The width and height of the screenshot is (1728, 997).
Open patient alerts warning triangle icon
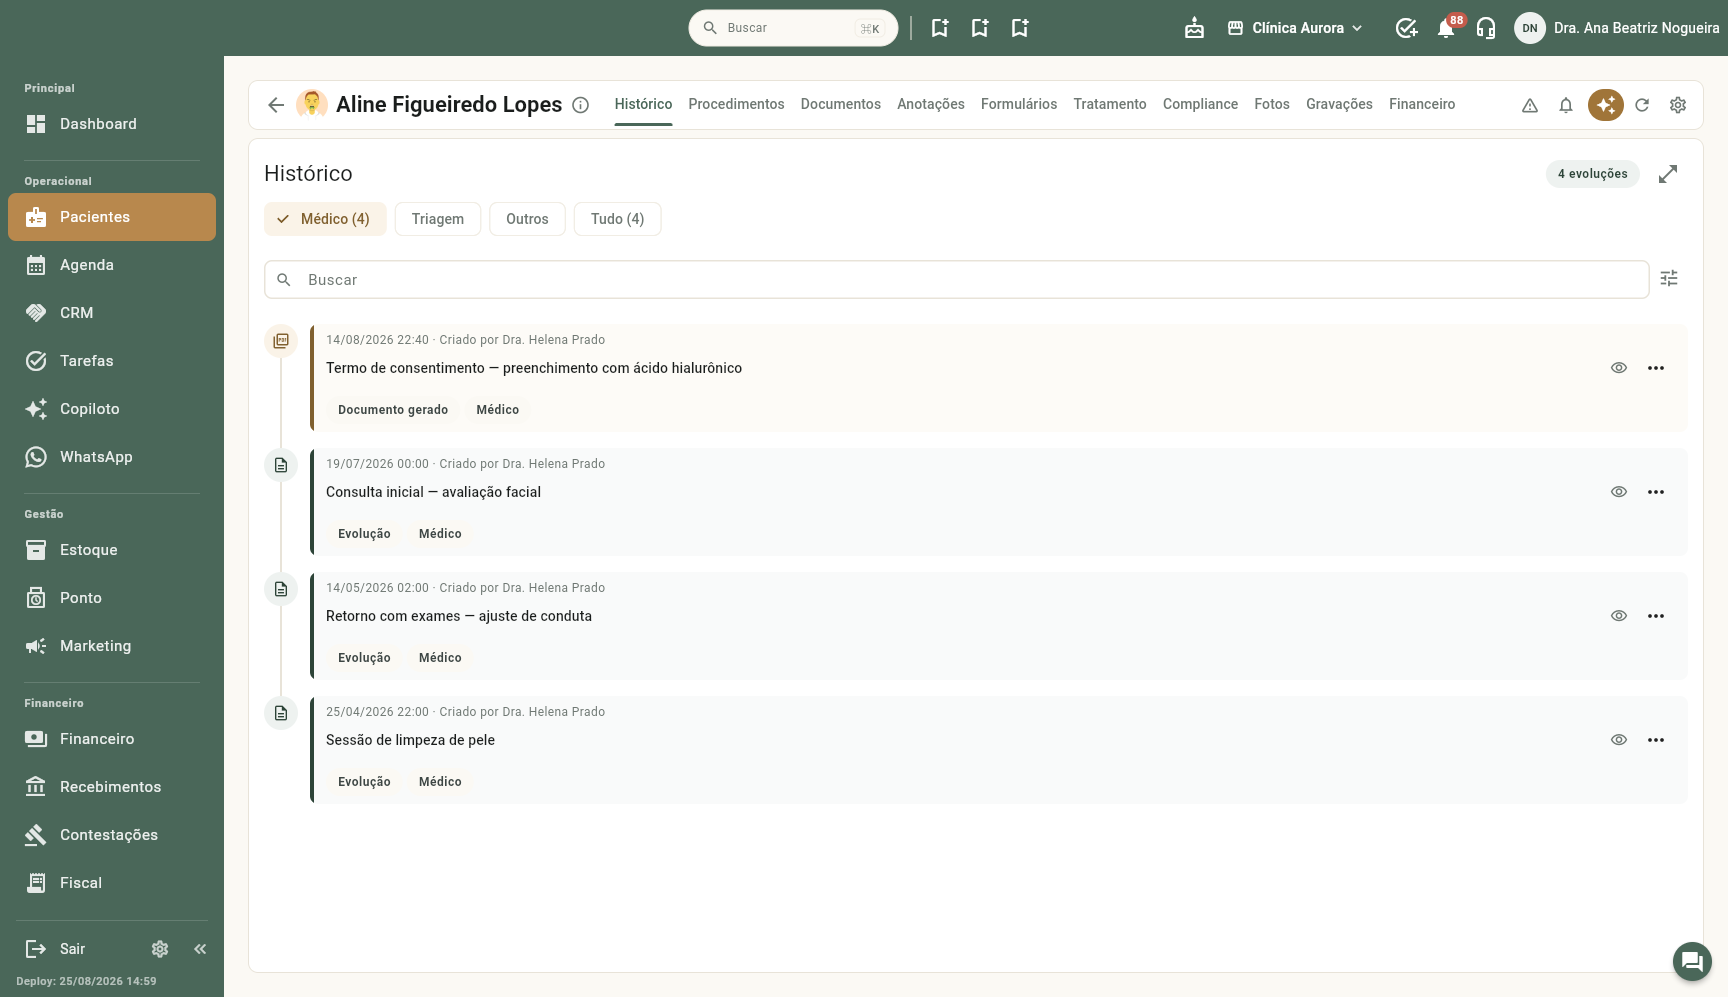tap(1530, 105)
